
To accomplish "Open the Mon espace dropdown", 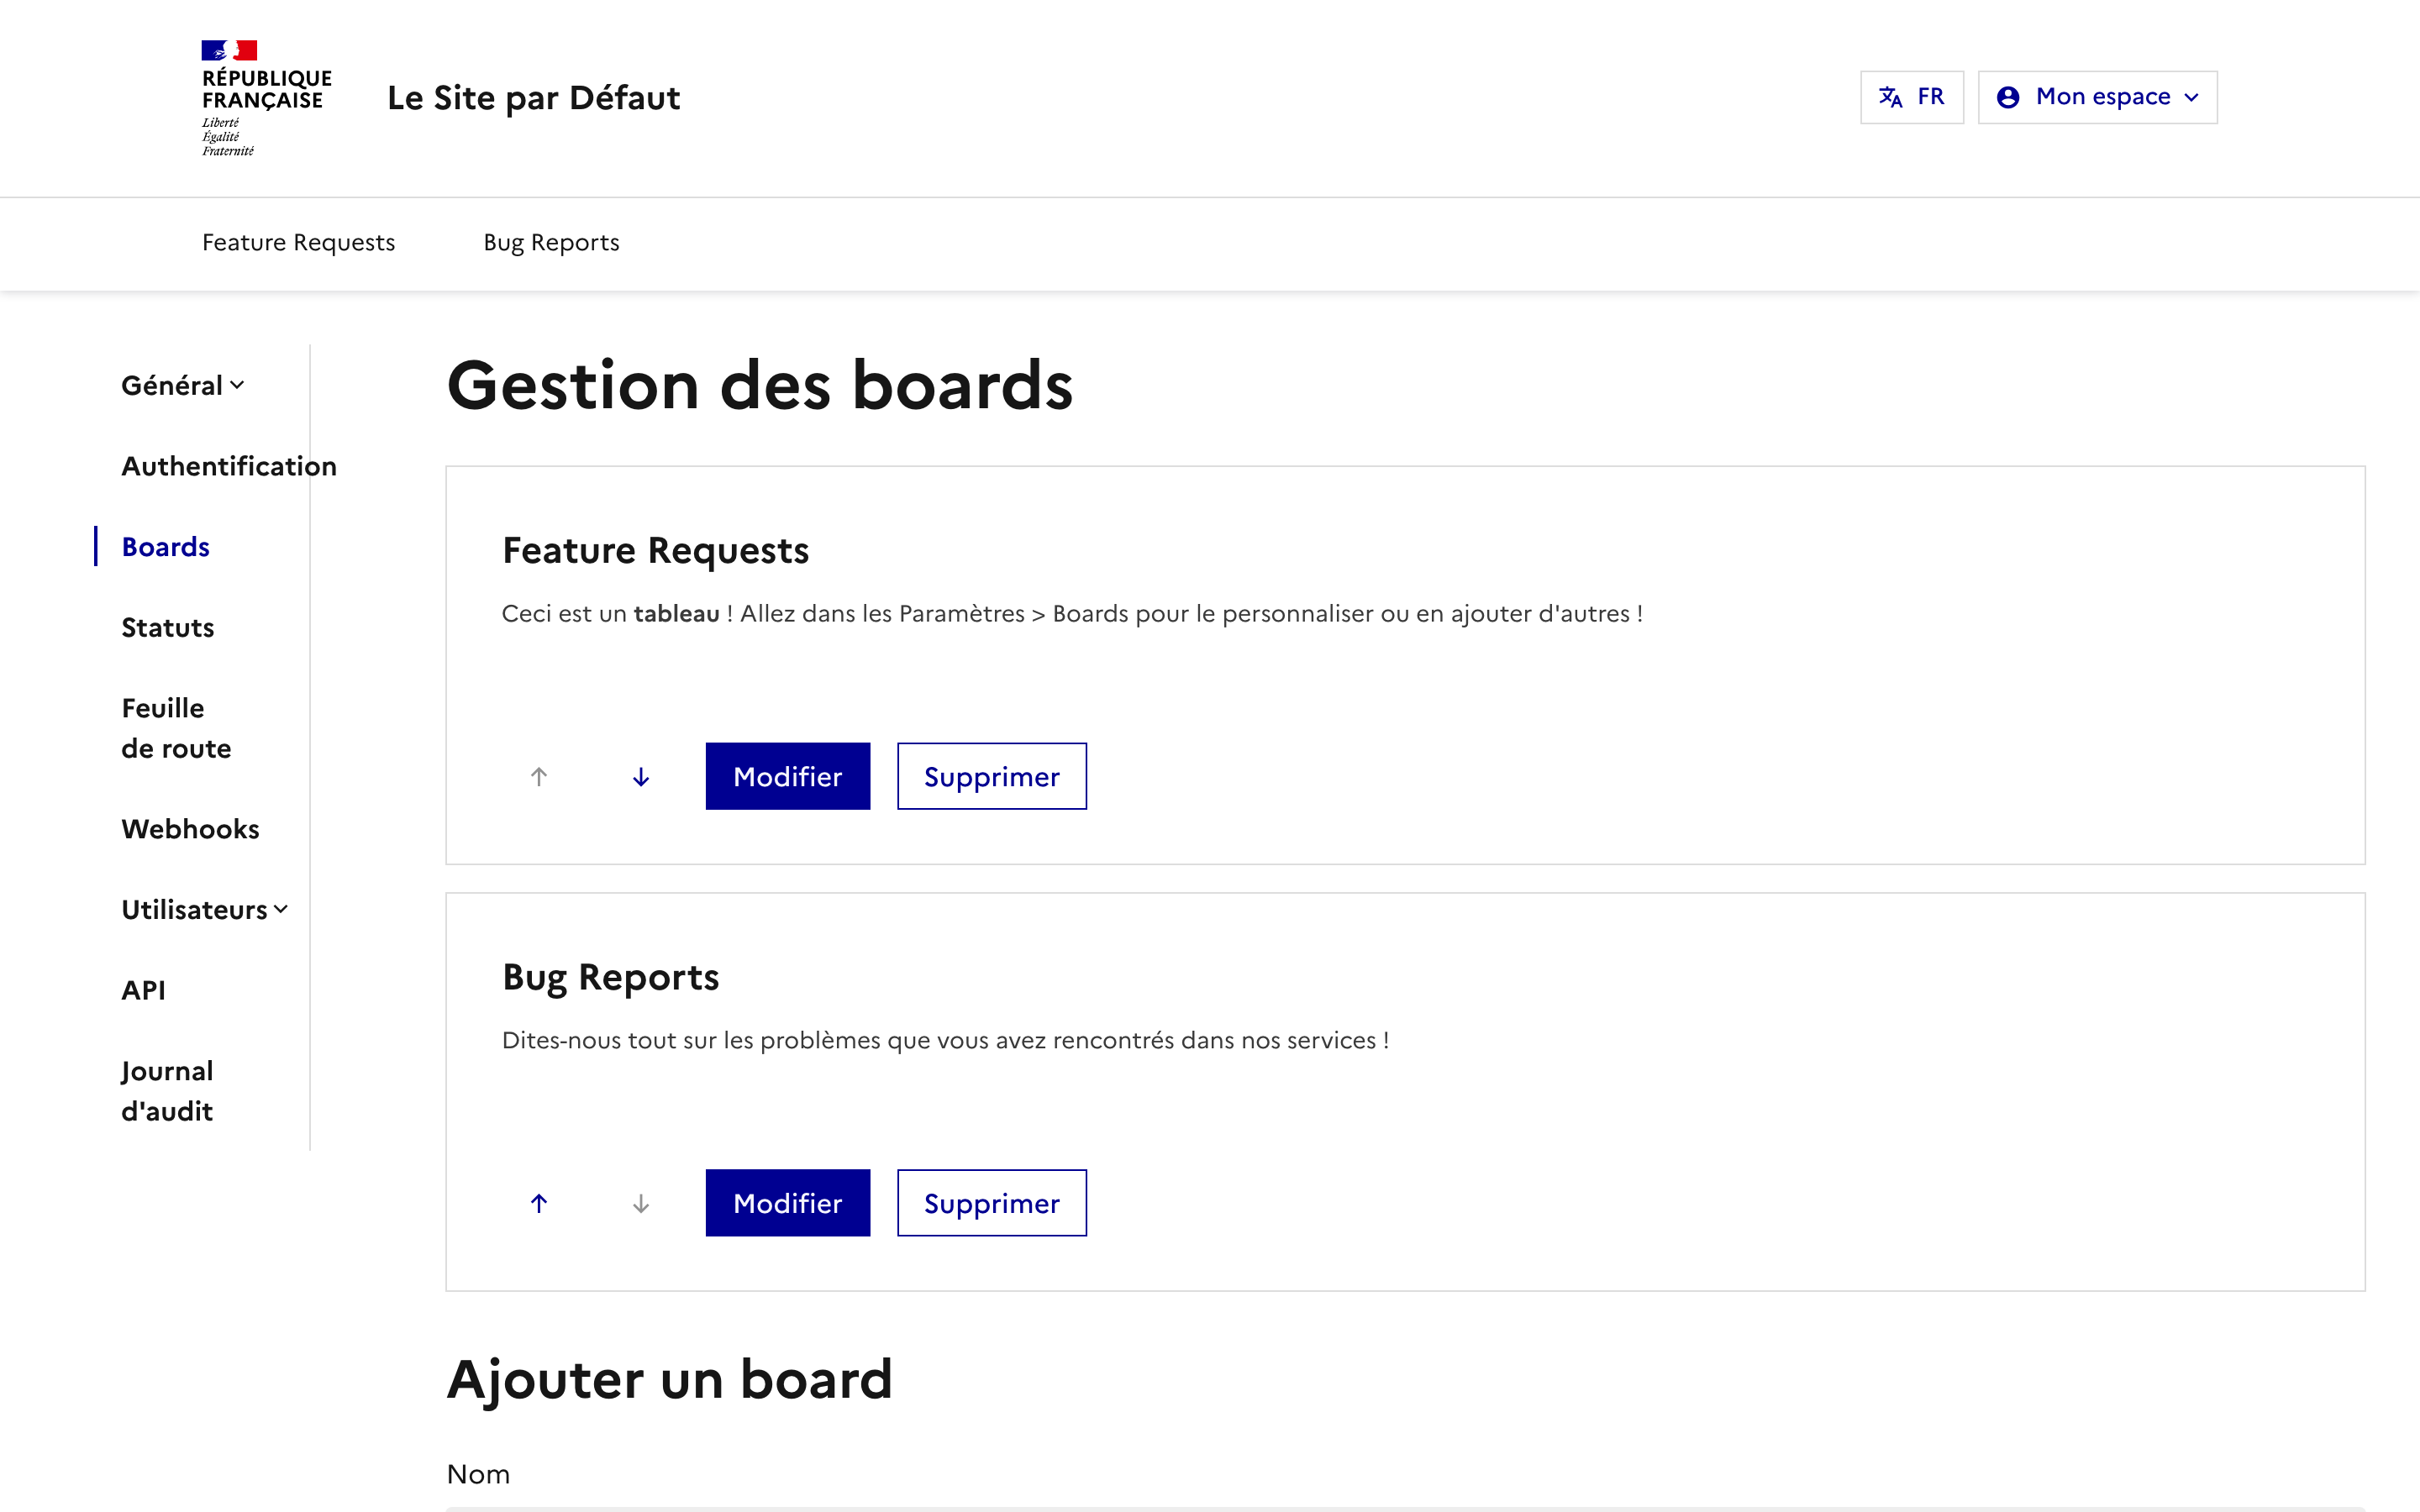I will [2098, 96].
